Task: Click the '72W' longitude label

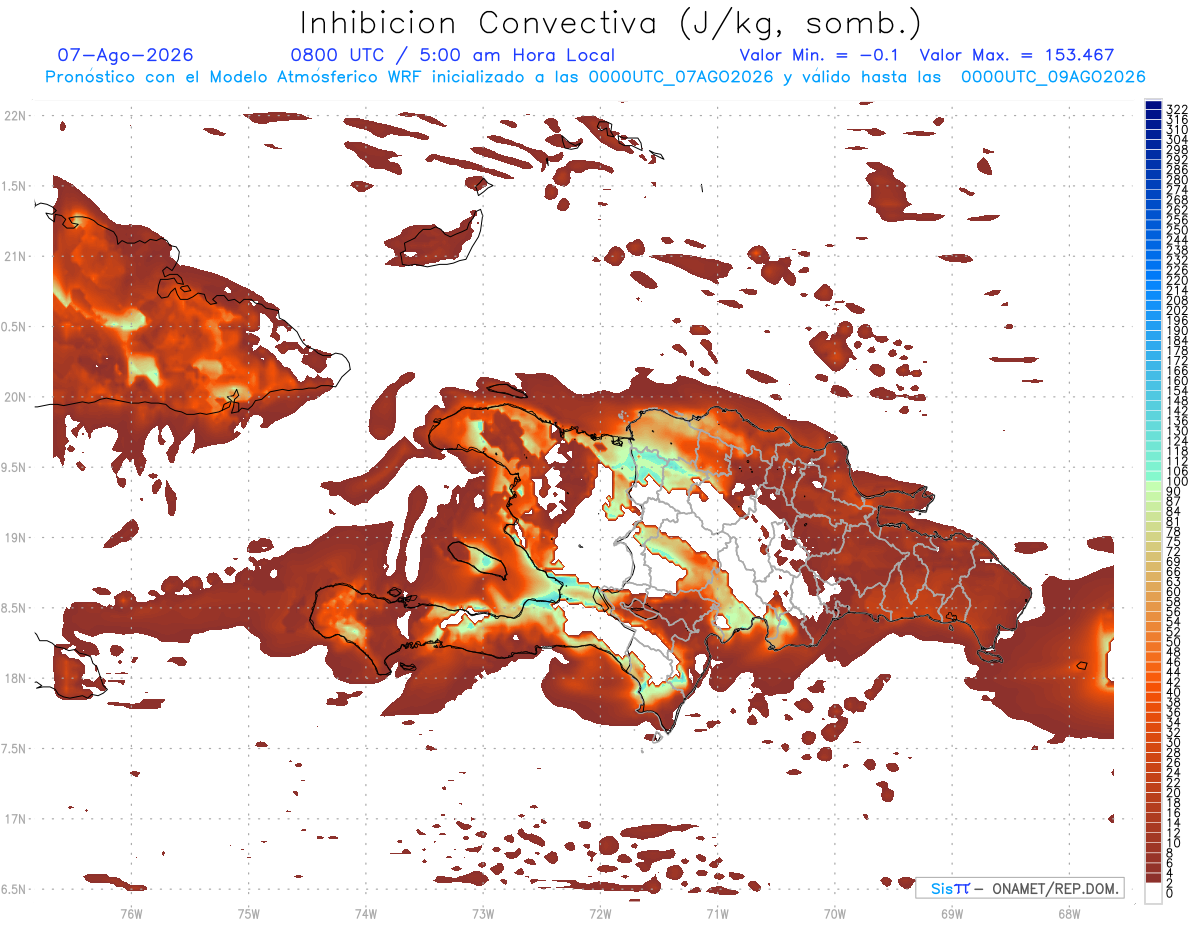Action: [x=600, y=913]
